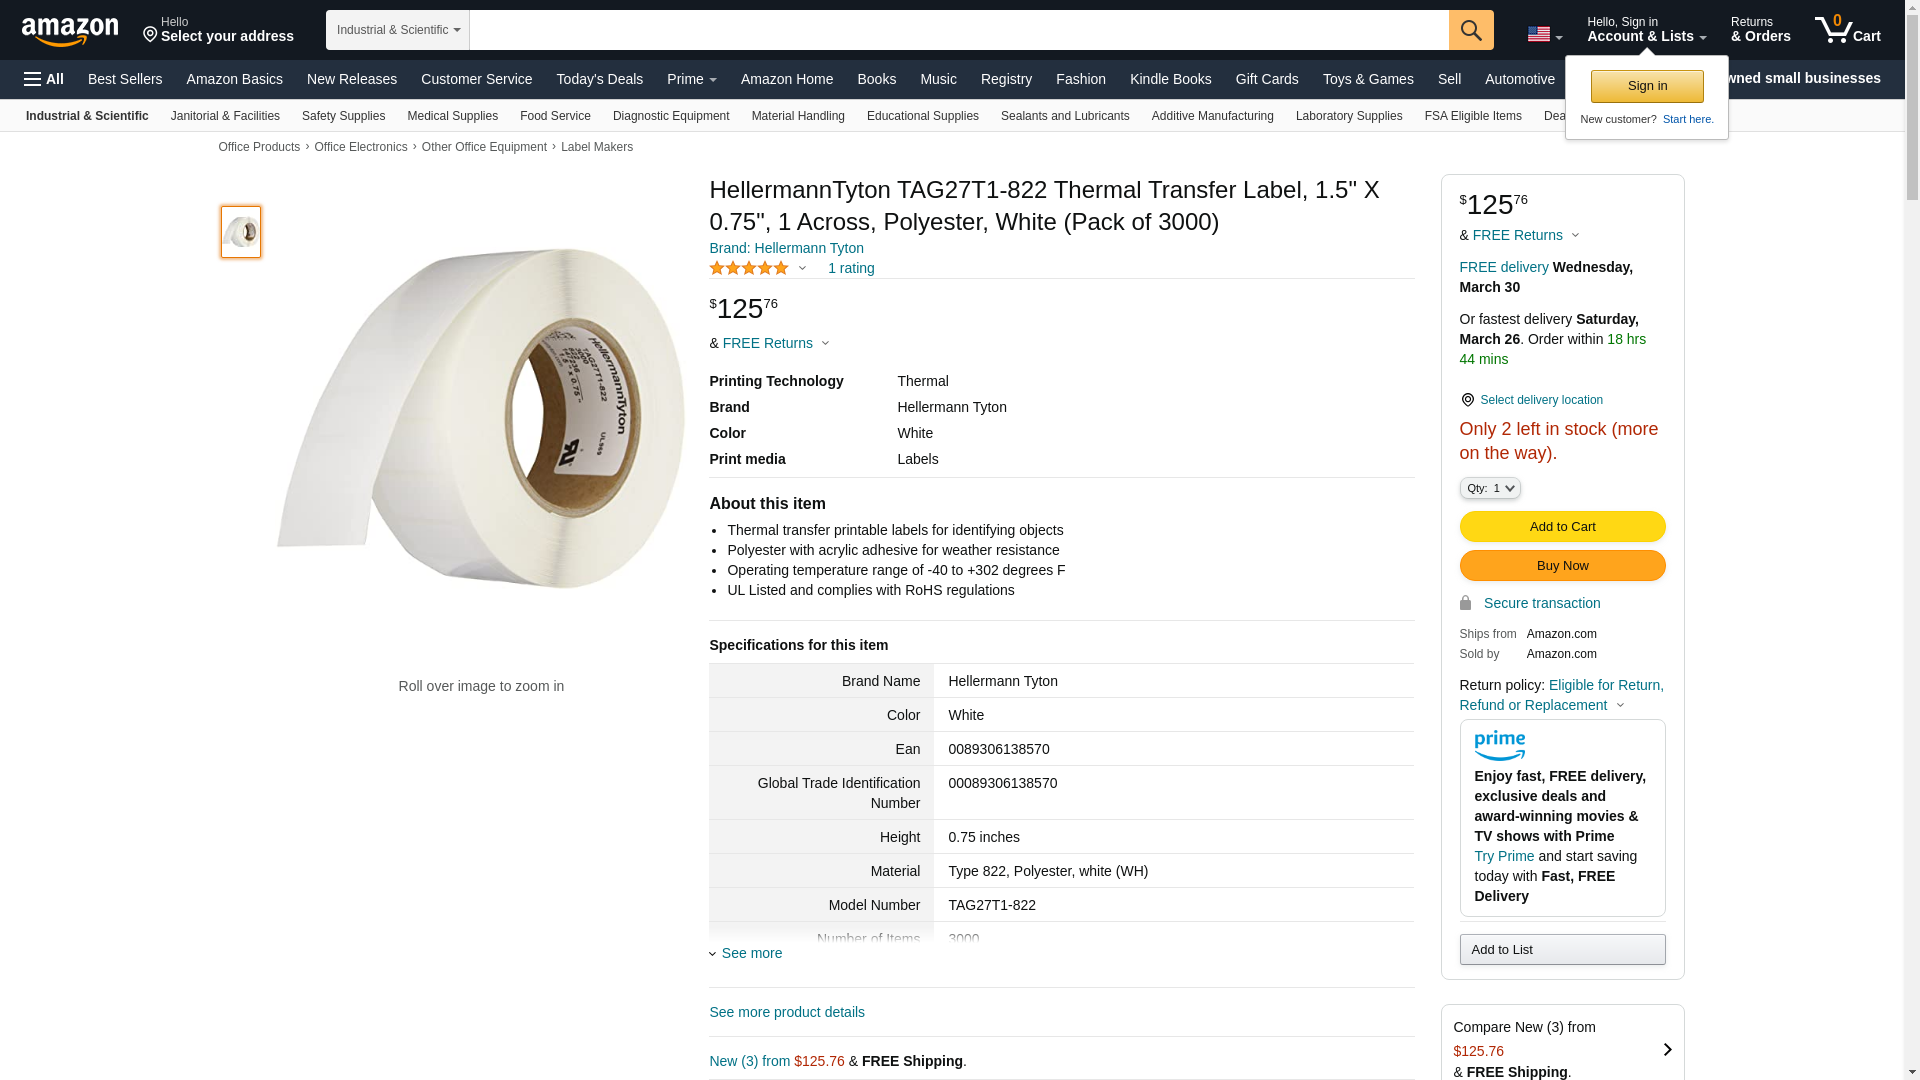Open the Industrial & Scientific search category dropdown
The width and height of the screenshot is (1920, 1080).
[398, 30]
